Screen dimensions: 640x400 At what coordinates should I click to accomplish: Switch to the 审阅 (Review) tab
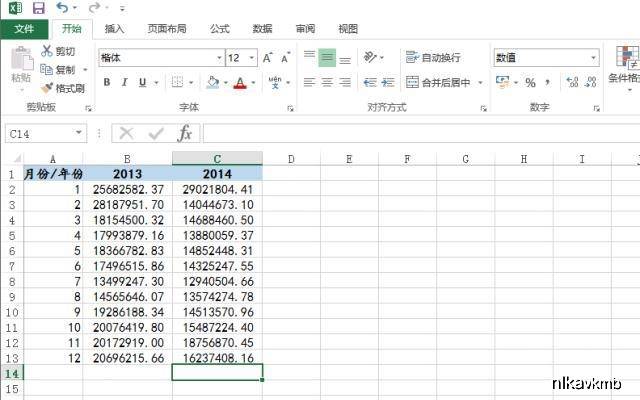click(305, 29)
